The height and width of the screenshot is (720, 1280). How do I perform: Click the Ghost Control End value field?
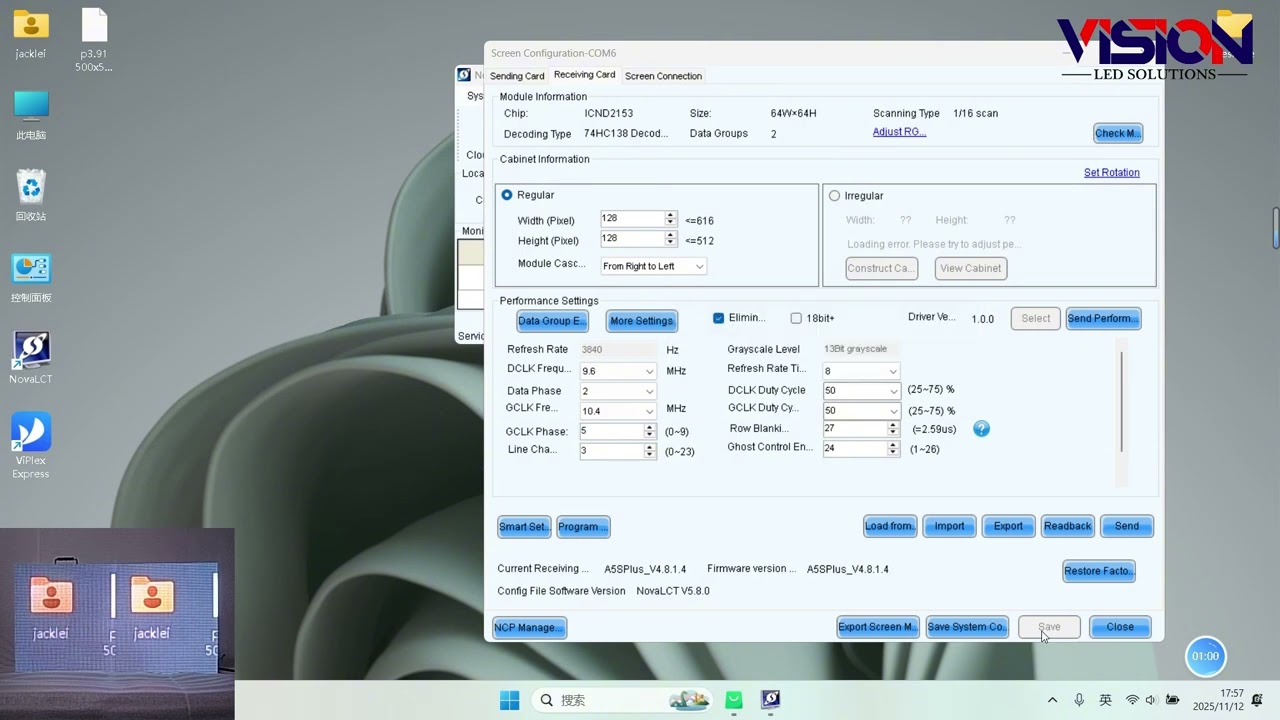click(861, 449)
